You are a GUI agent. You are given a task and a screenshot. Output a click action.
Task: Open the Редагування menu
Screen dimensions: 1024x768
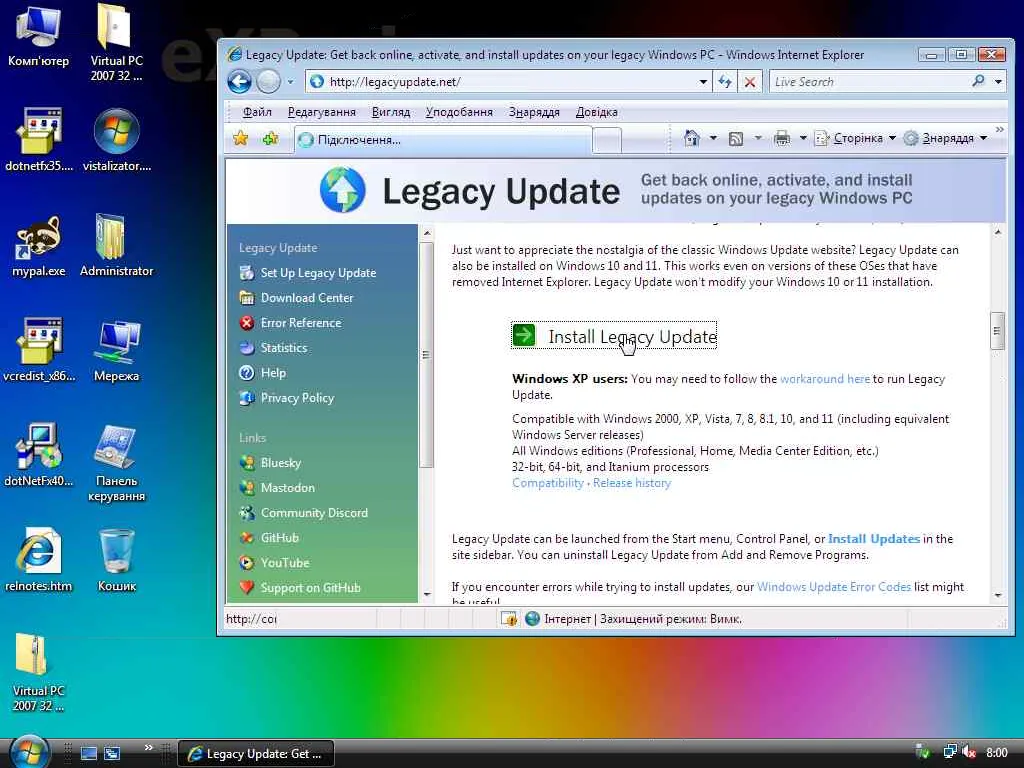[321, 112]
